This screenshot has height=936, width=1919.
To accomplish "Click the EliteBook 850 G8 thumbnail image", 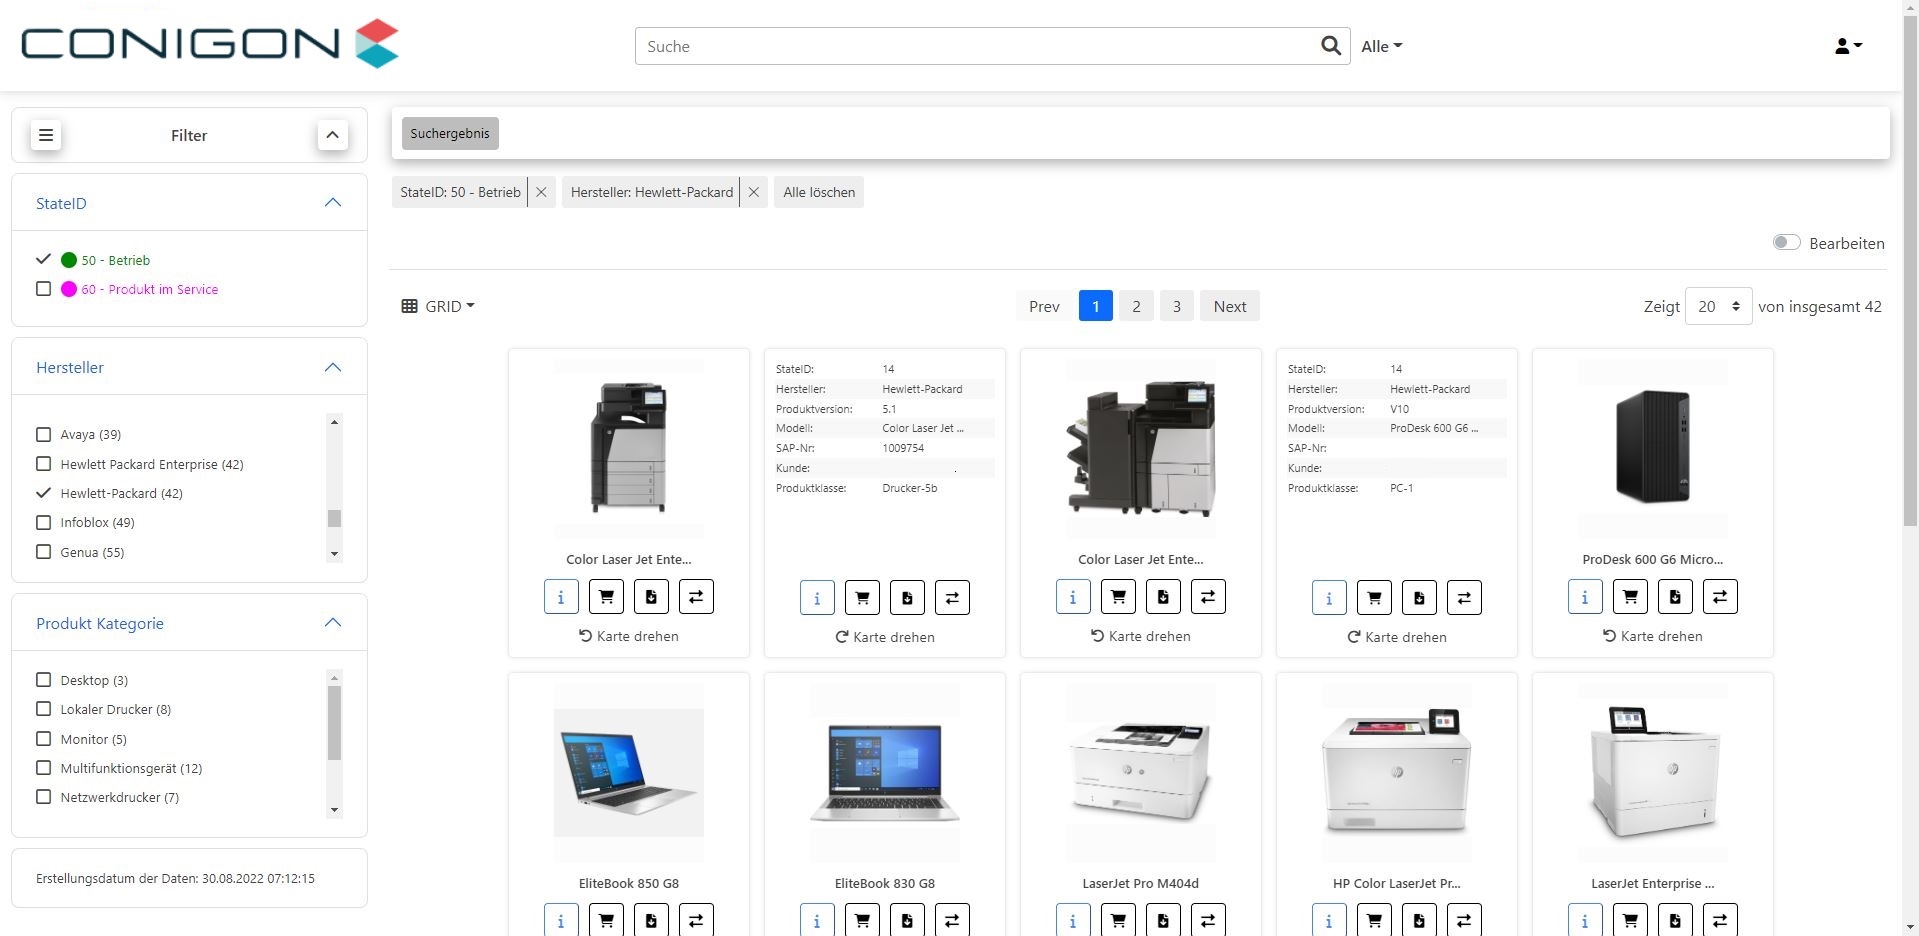I will point(629,772).
